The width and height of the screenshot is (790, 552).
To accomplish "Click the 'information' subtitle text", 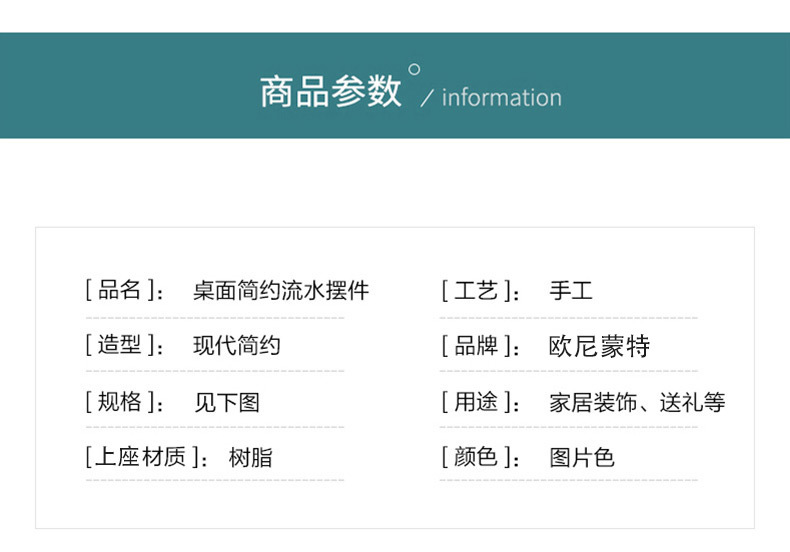I will click(501, 98).
